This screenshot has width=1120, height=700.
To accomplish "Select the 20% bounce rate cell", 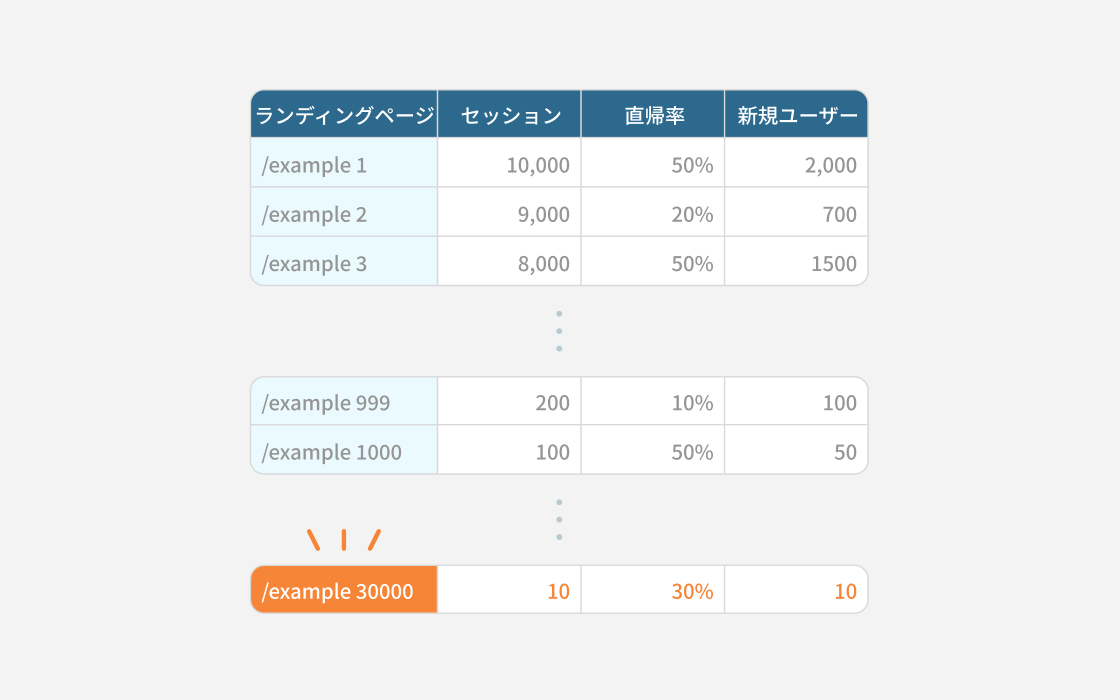I will [x=653, y=212].
